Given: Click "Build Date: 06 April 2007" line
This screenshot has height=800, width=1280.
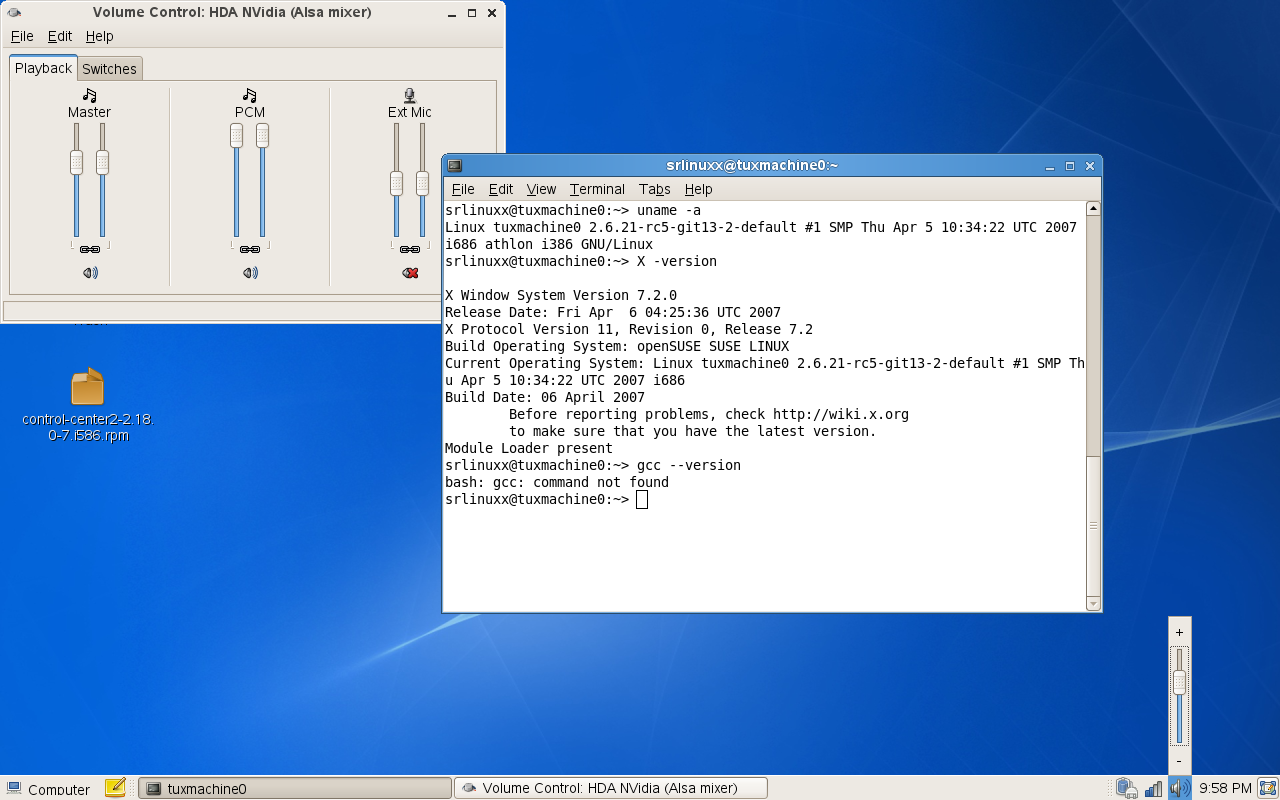Looking at the screenshot, I should click(x=545, y=397).
